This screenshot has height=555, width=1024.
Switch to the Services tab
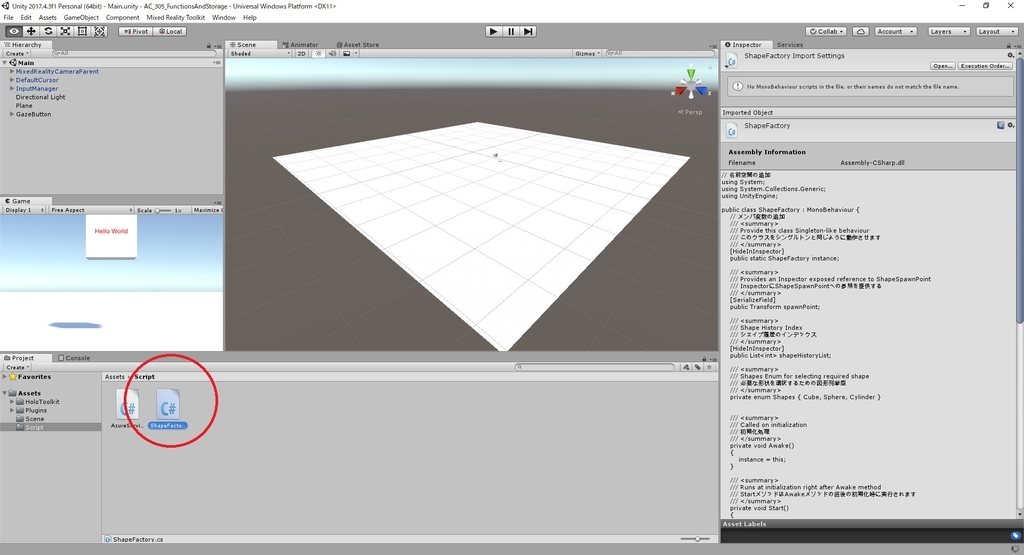790,45
